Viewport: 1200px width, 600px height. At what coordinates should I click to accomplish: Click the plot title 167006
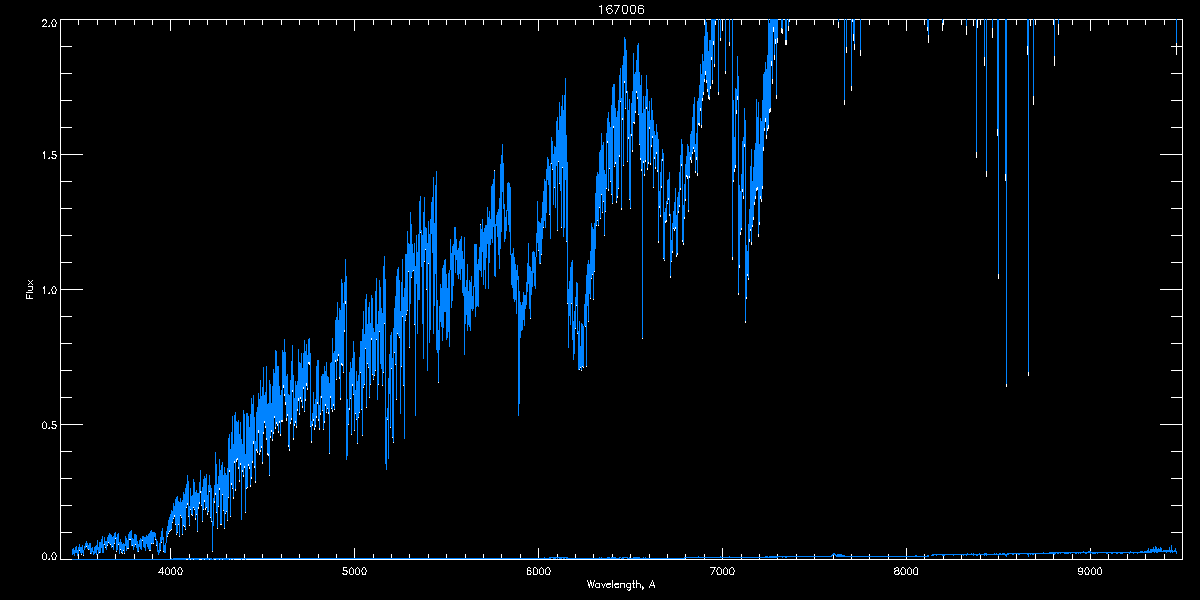(621, 9)
